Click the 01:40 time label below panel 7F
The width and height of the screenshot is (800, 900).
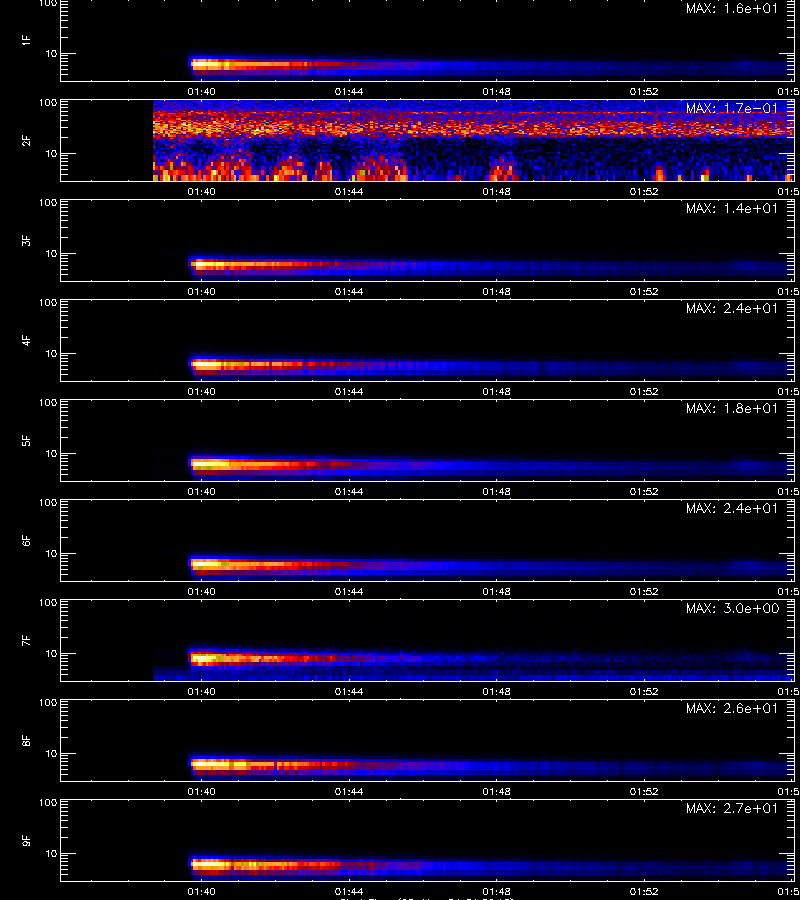201,692
